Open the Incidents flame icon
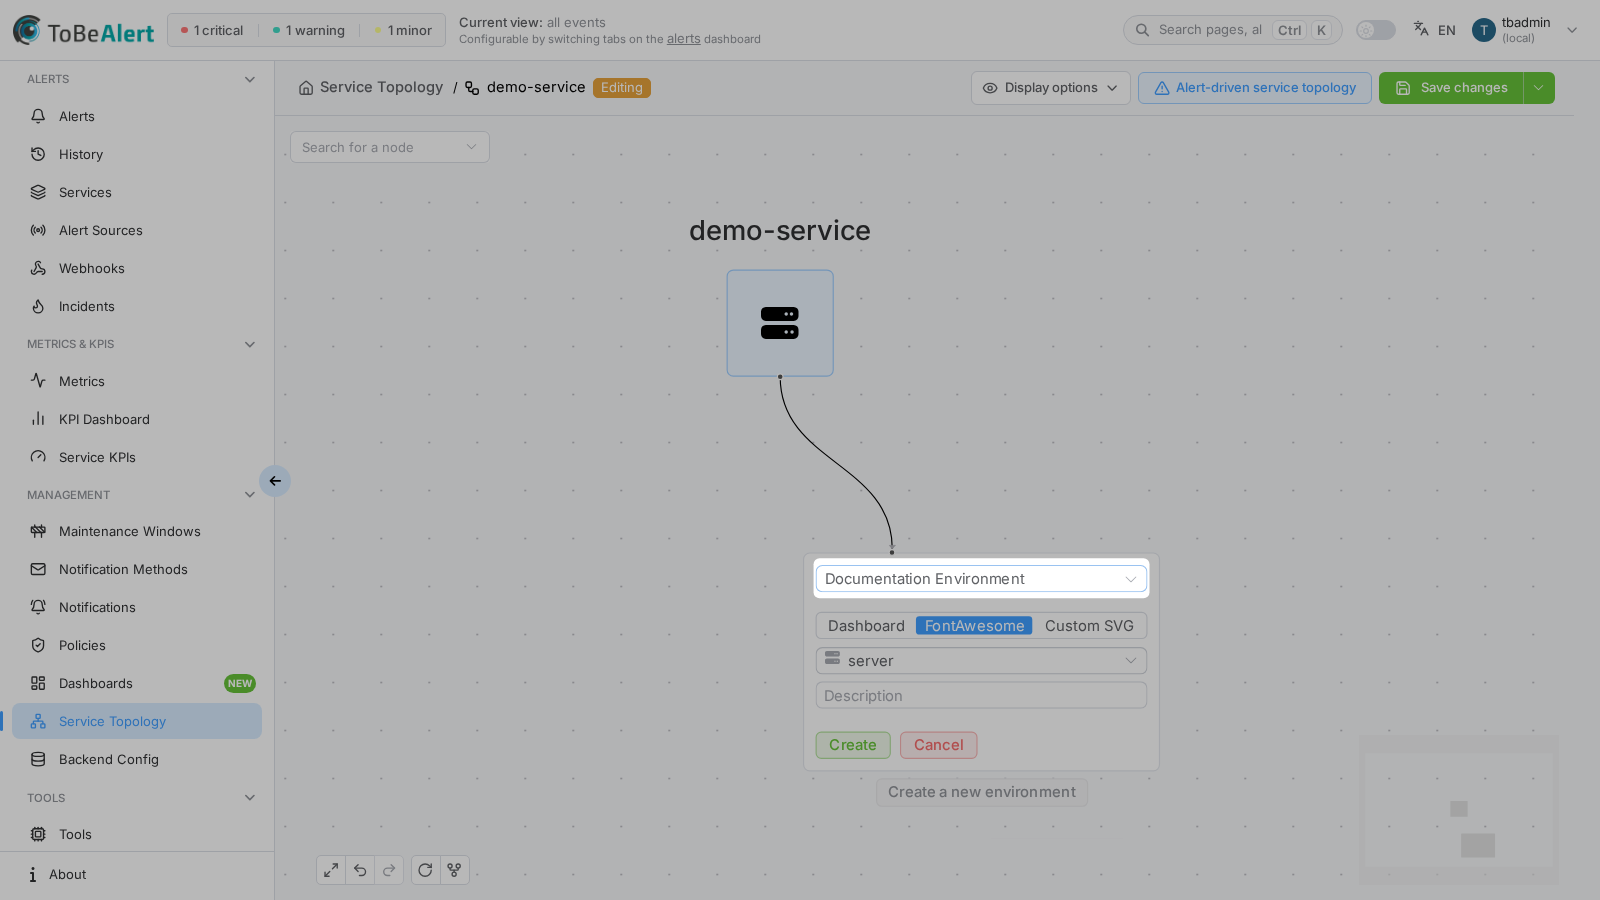 (38, 306)
